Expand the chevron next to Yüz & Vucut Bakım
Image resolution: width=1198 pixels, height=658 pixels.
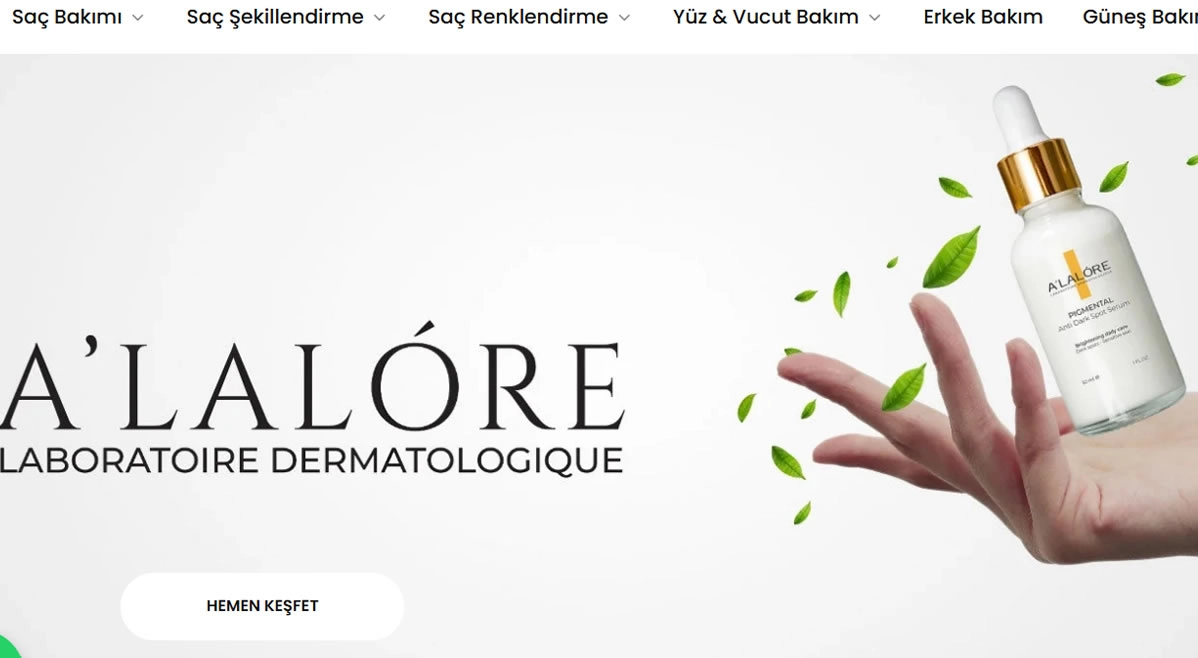[875, 18]
